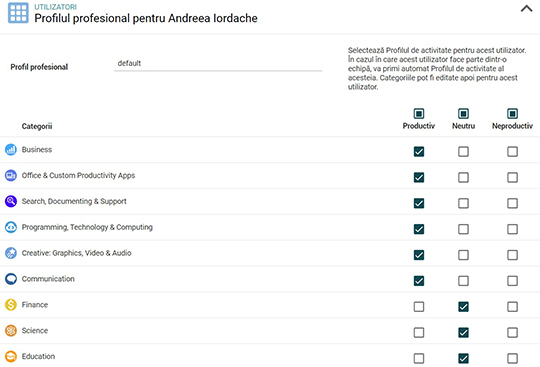Click the Communication category icon
Viewport: 540px width, 367px height.
(11, 279)
